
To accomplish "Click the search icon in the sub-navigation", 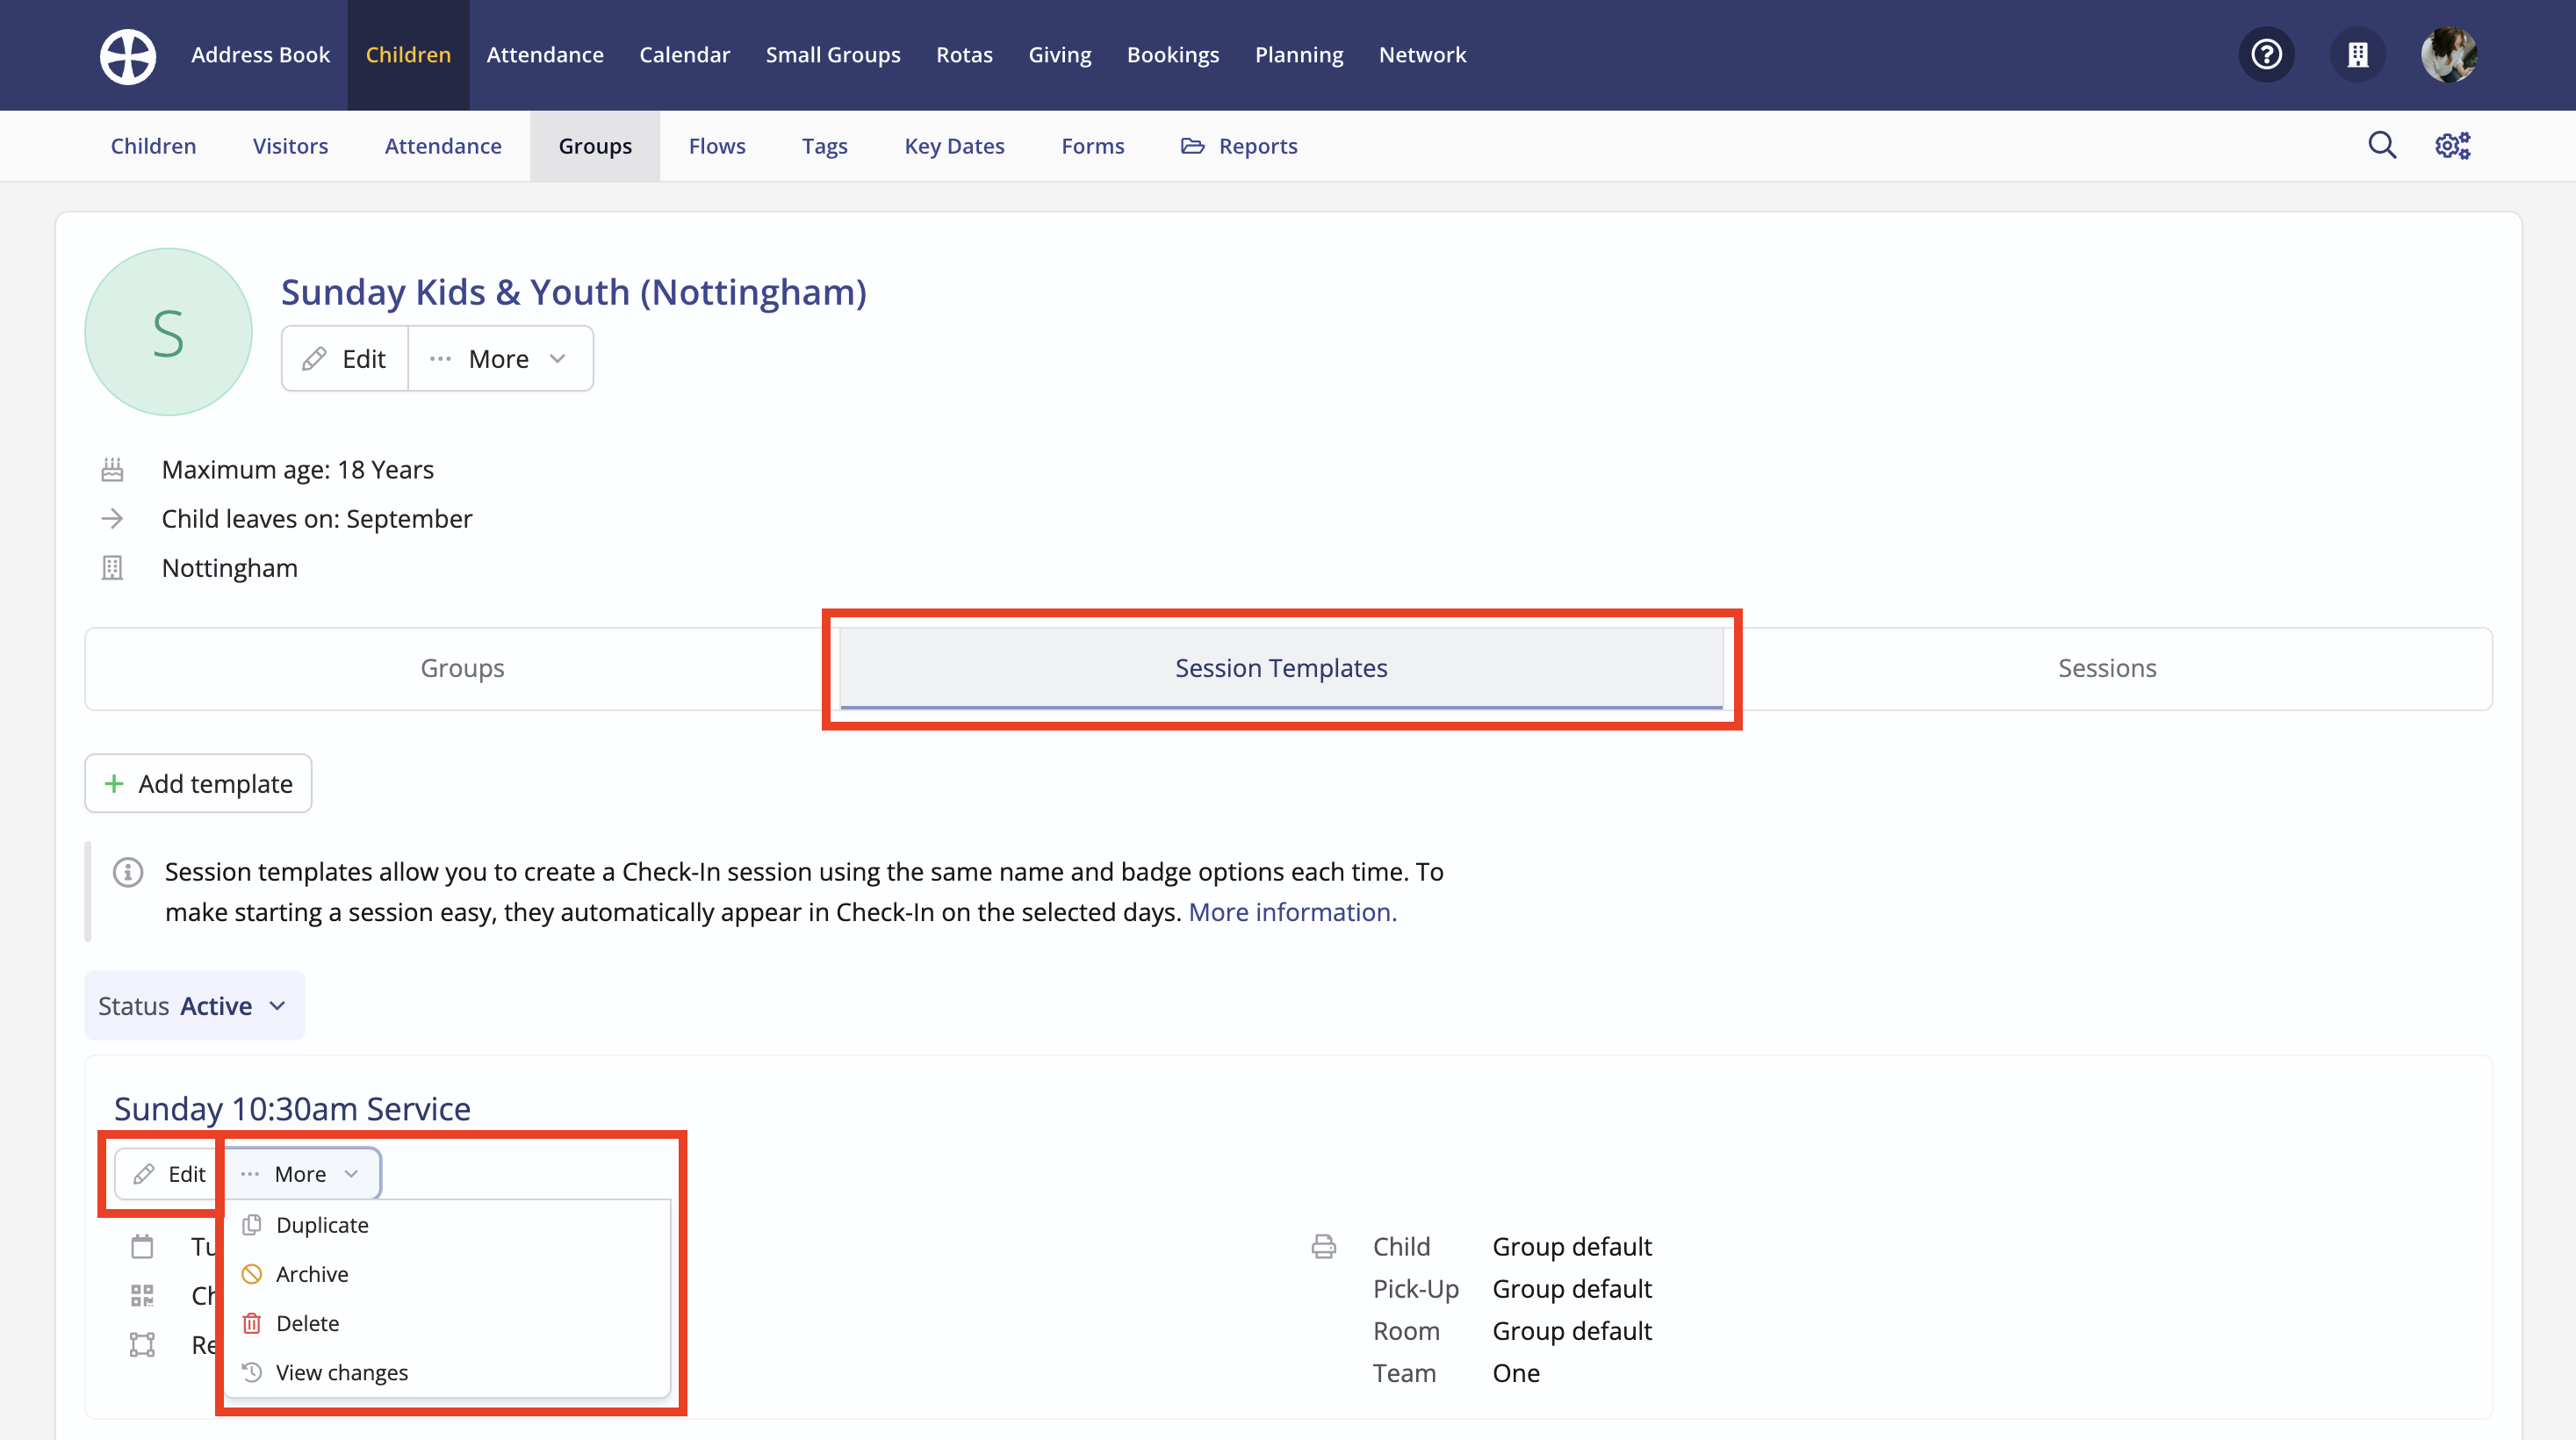I will tap(2383, 145).
